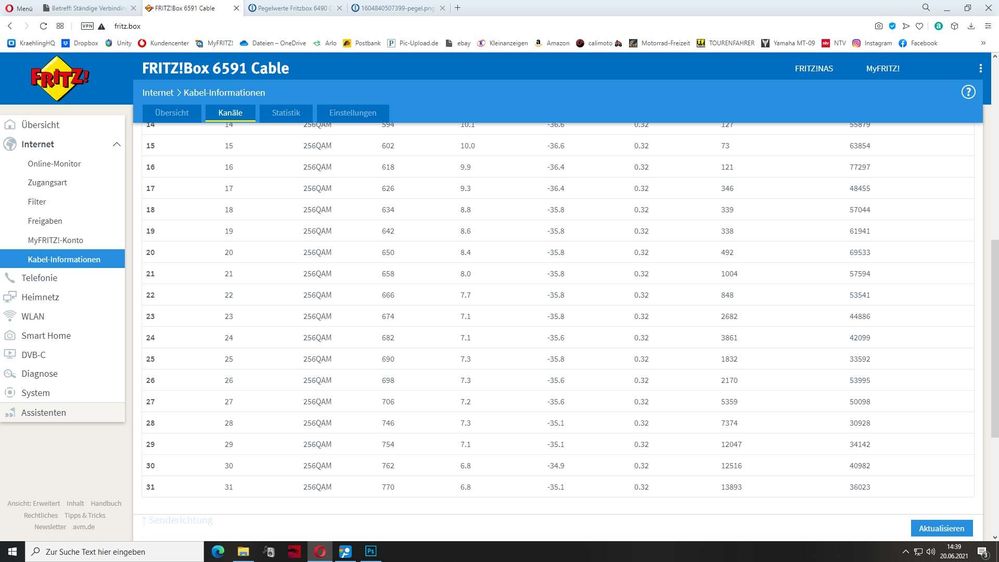
Task: Switch to Pegelwerte Fritzbox 6490 tab
Action: (x=294, y=8)
